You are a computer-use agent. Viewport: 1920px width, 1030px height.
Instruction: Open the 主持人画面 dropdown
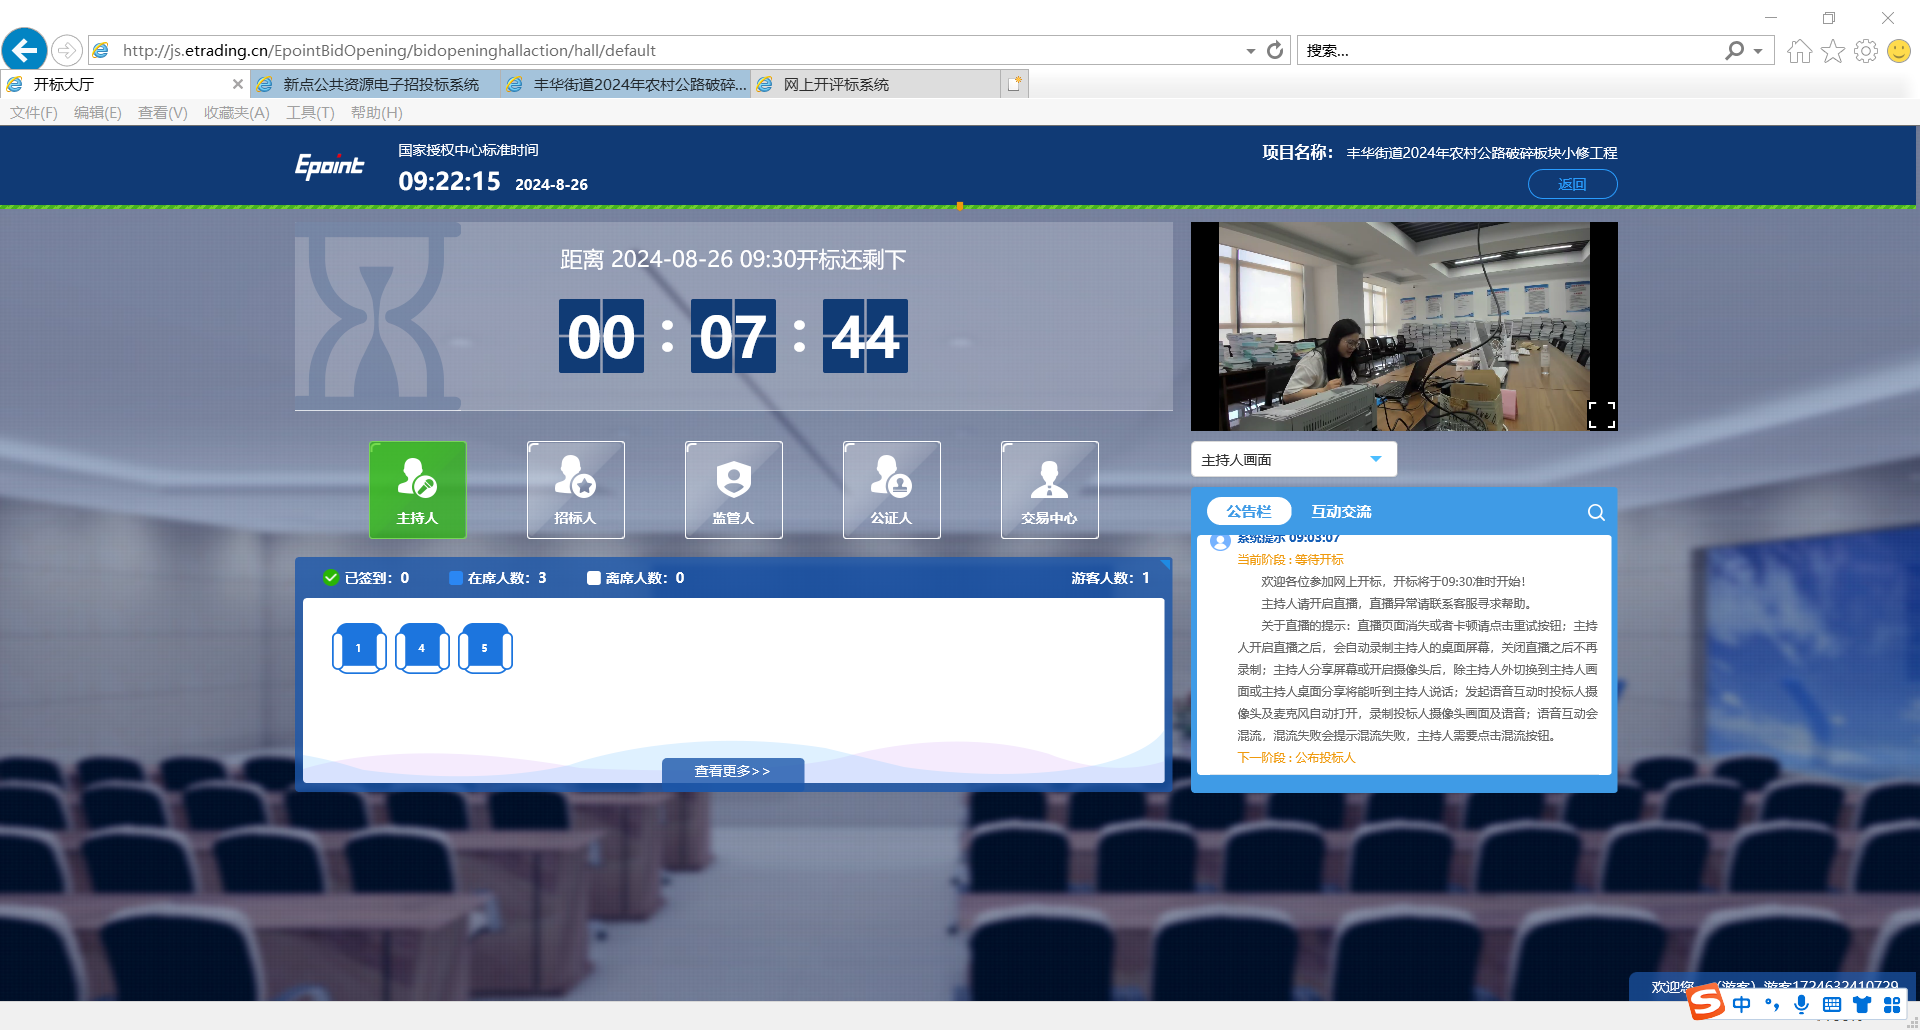point(1293,459)
